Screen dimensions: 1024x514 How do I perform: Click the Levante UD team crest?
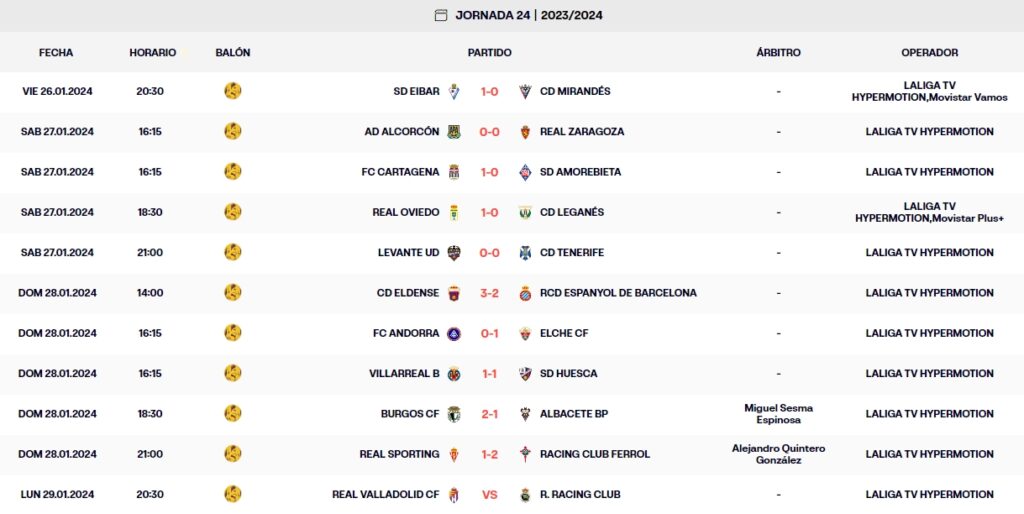454,253
